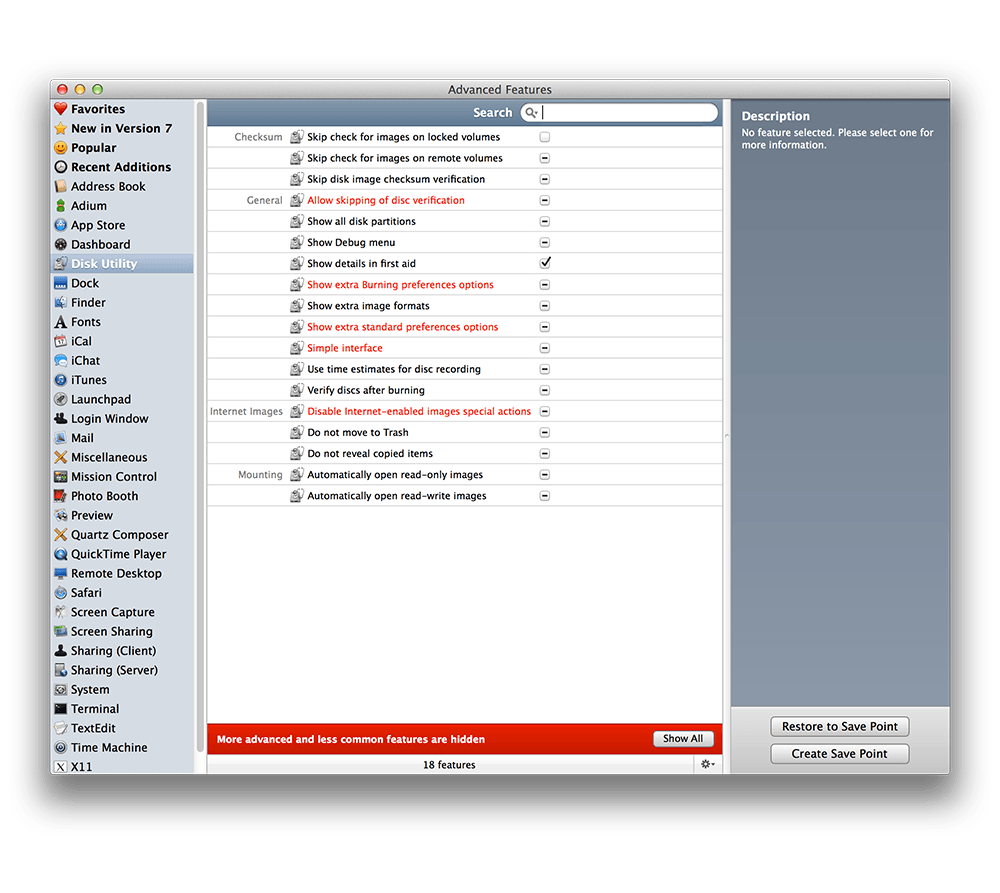
Task: Click the Mail stamp icon
Action: [61, 438]
